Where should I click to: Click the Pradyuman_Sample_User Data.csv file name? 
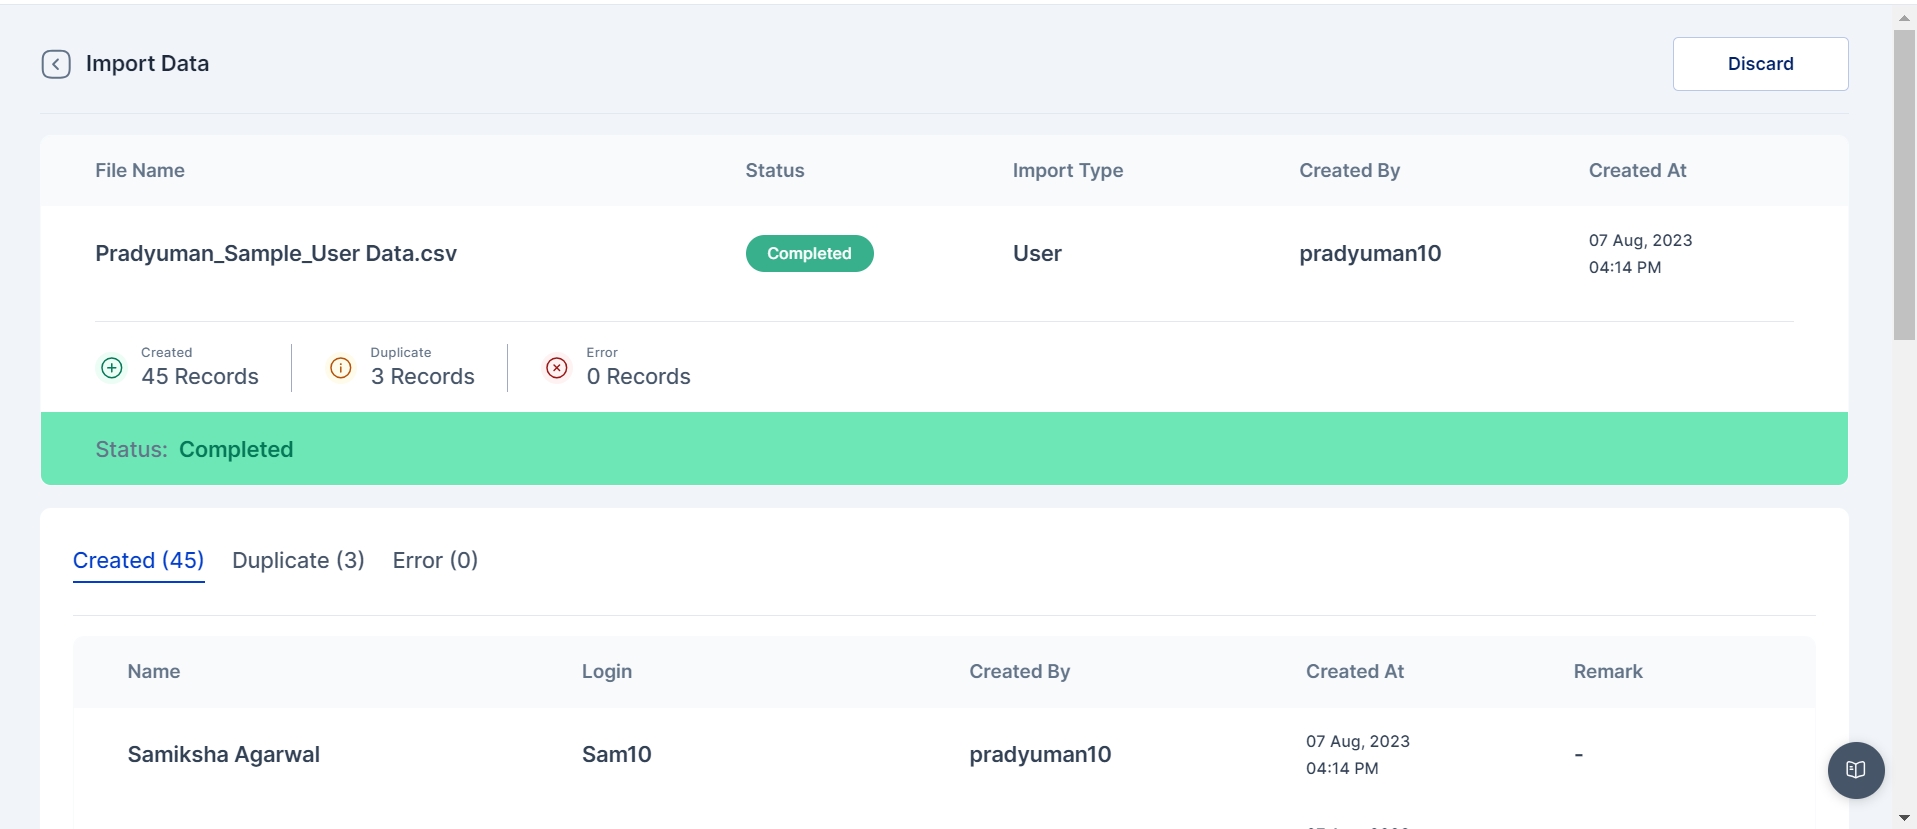point(276,254)
